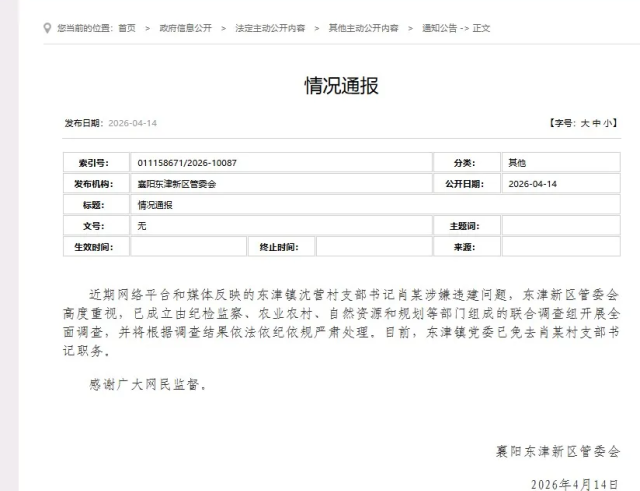Screen dimensions: 640x491
Task: Click the location pin icon in breadcrumb
Action: click(x=47, y=28)
